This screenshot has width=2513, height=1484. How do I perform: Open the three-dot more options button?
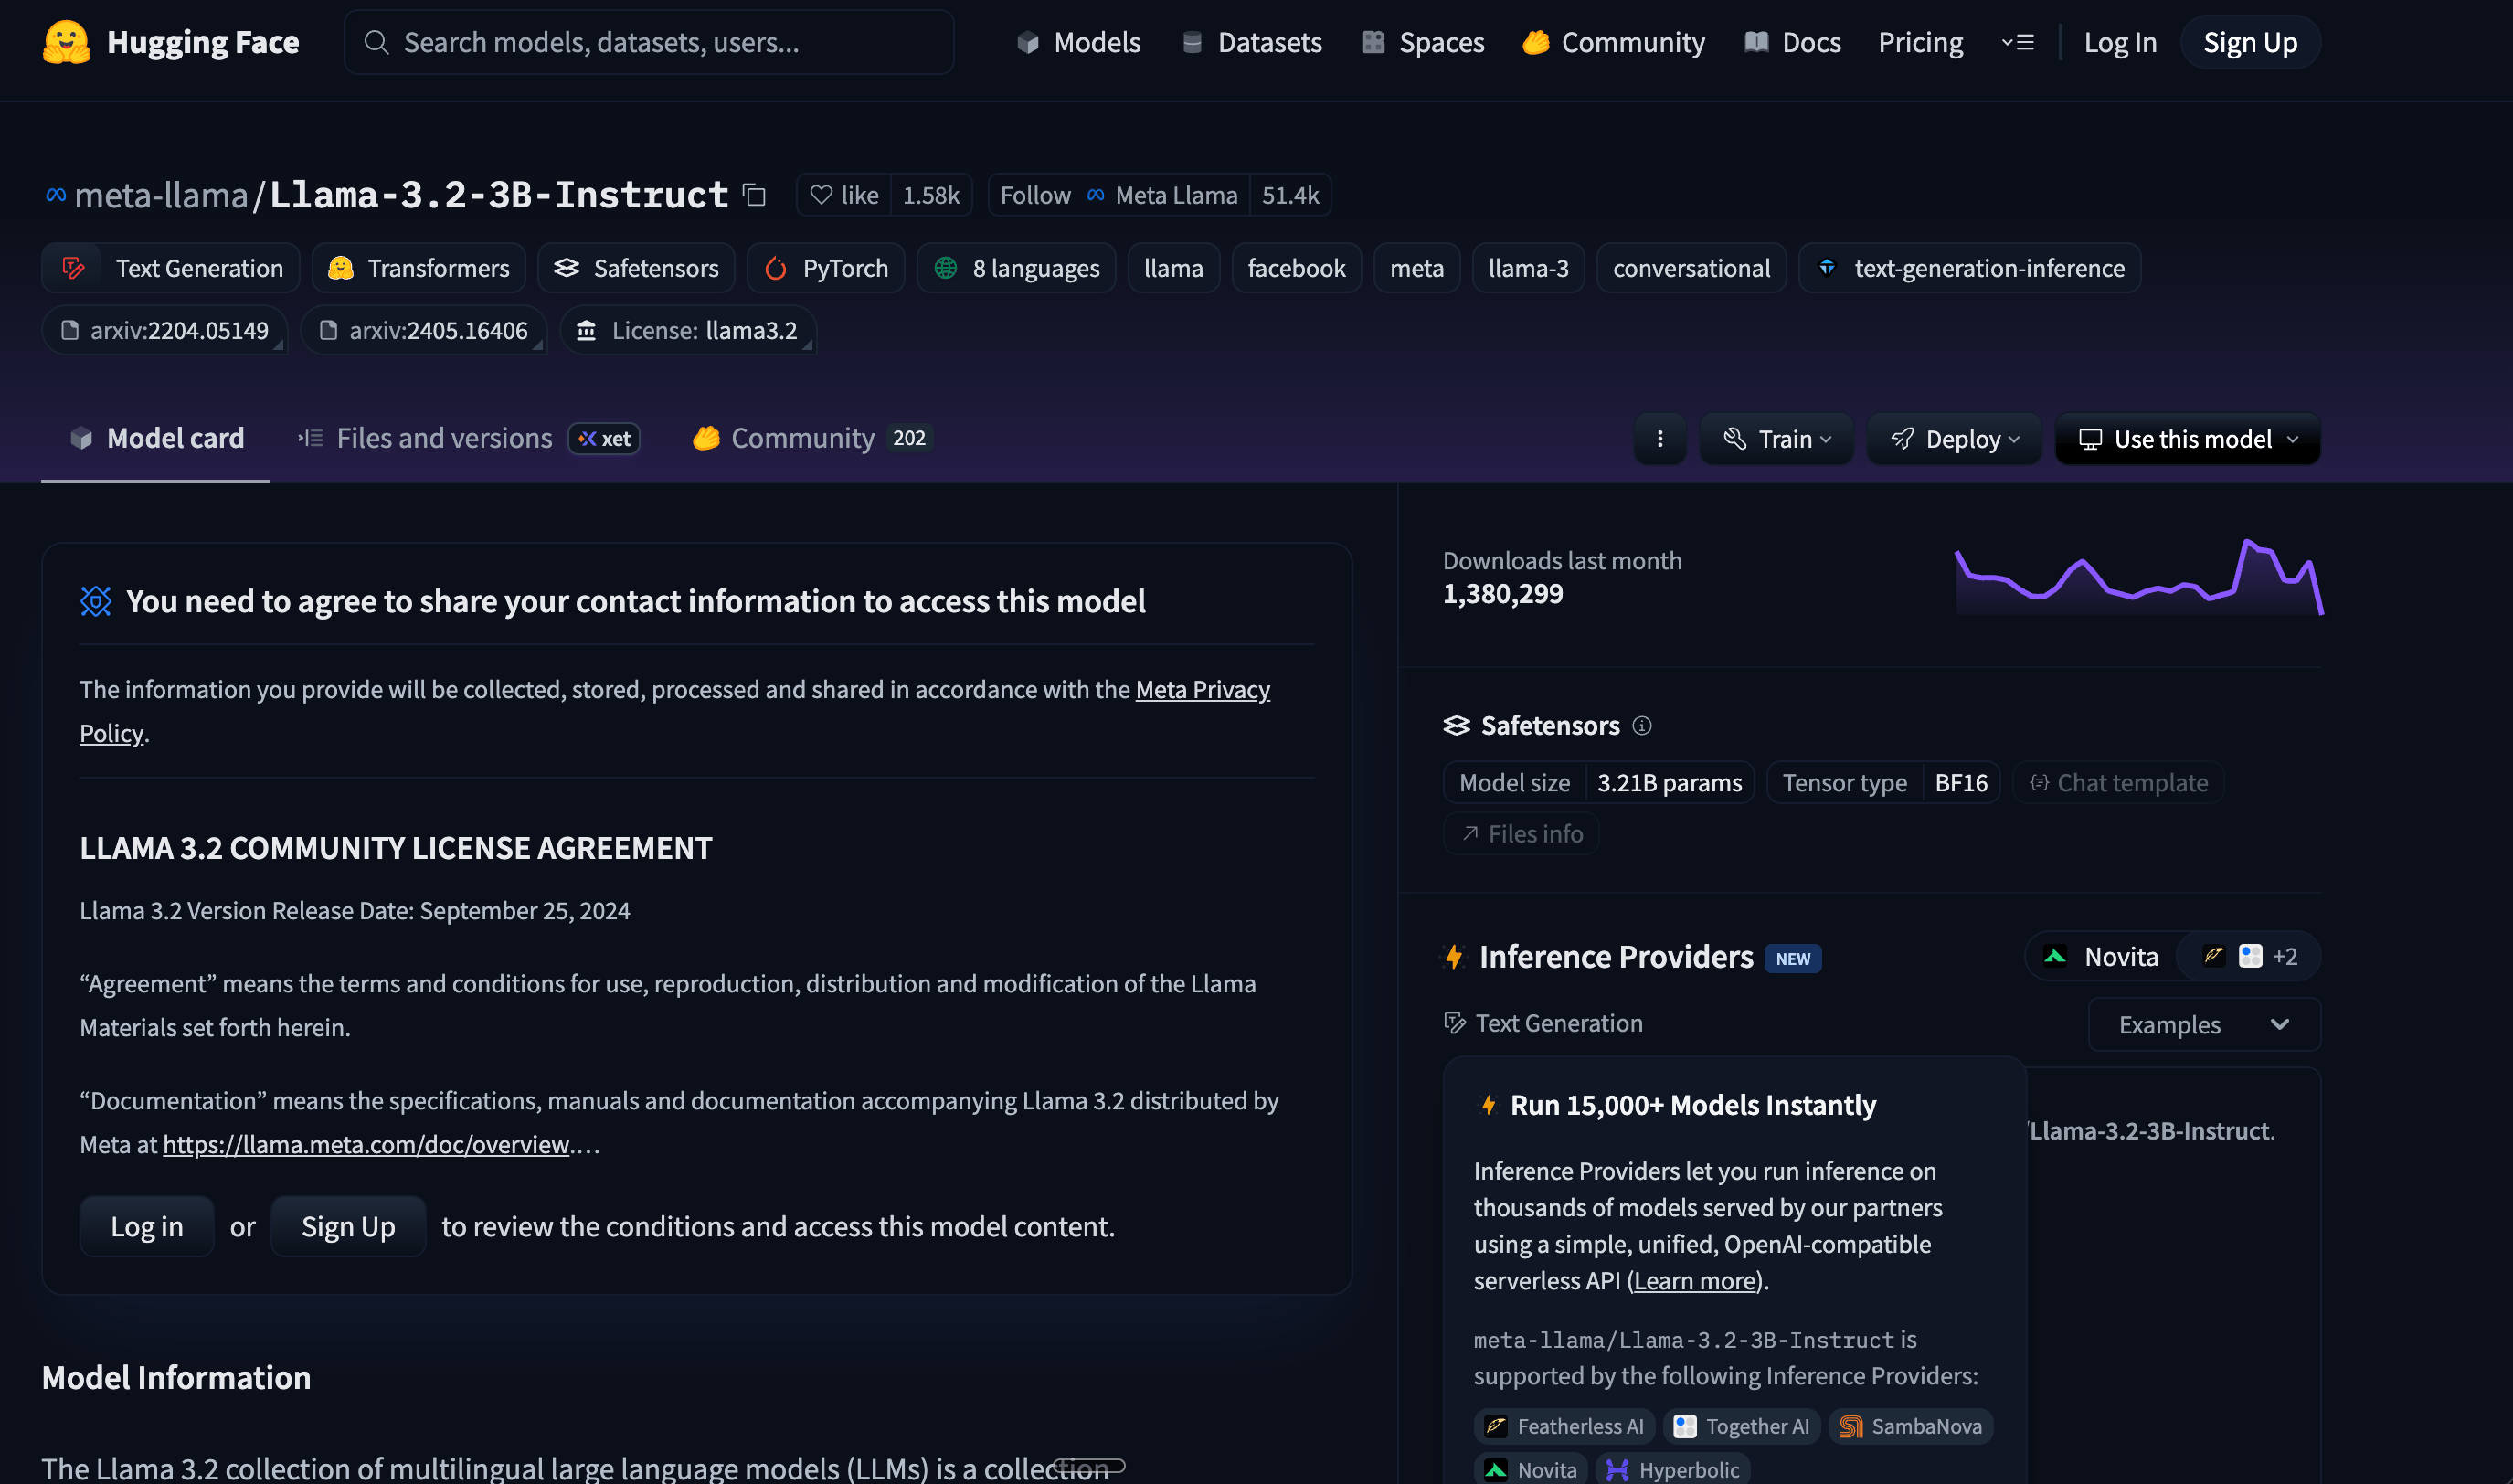(x=1660, y=439)
